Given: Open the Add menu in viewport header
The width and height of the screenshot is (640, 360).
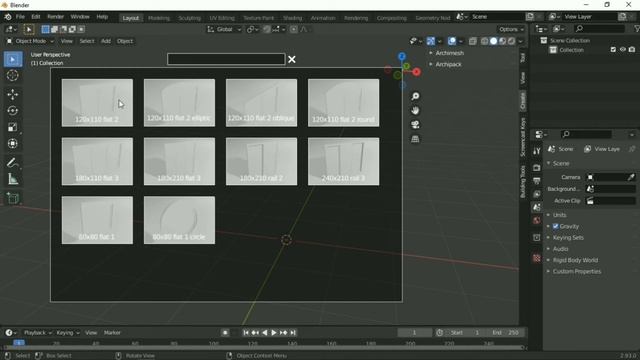Looking at the screenshot, I should [106, 41].
